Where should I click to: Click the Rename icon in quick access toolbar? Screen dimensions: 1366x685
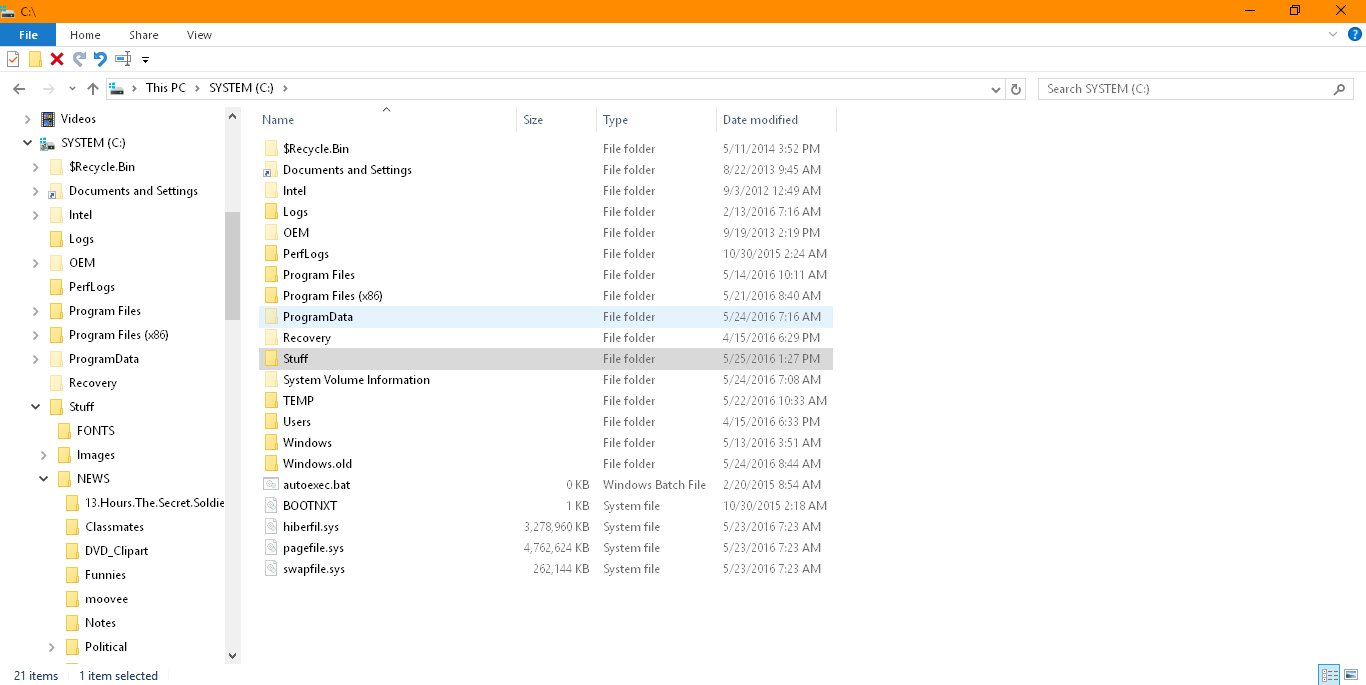click(123, 59)
